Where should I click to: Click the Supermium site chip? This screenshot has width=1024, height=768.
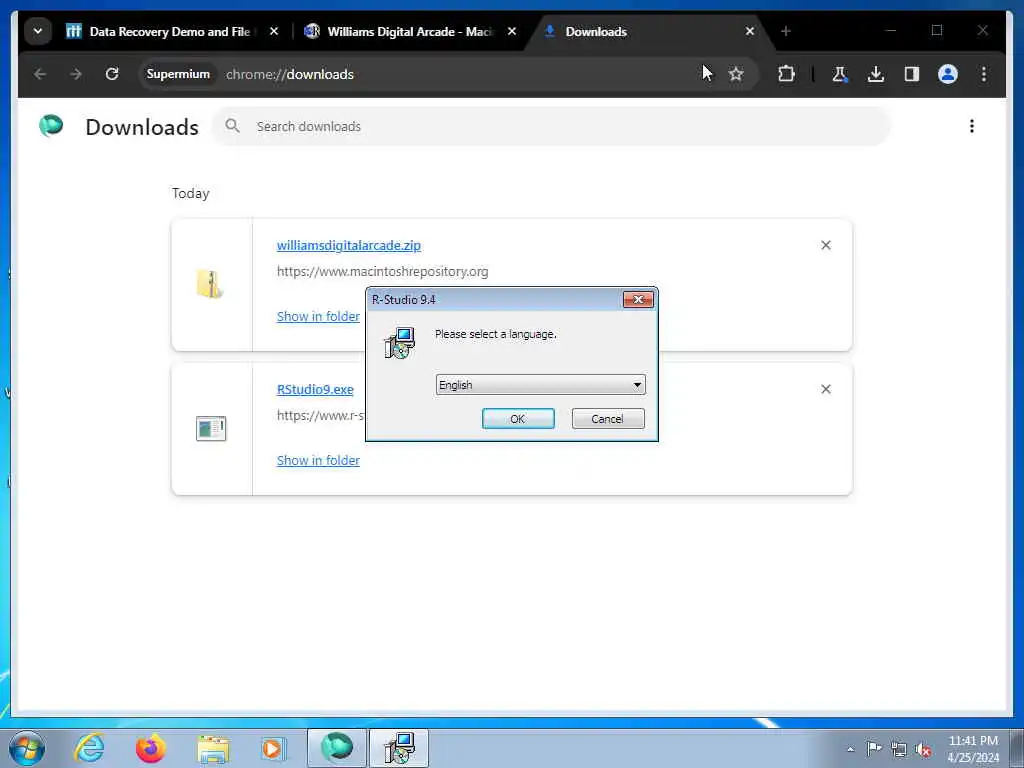click(178, 74)
